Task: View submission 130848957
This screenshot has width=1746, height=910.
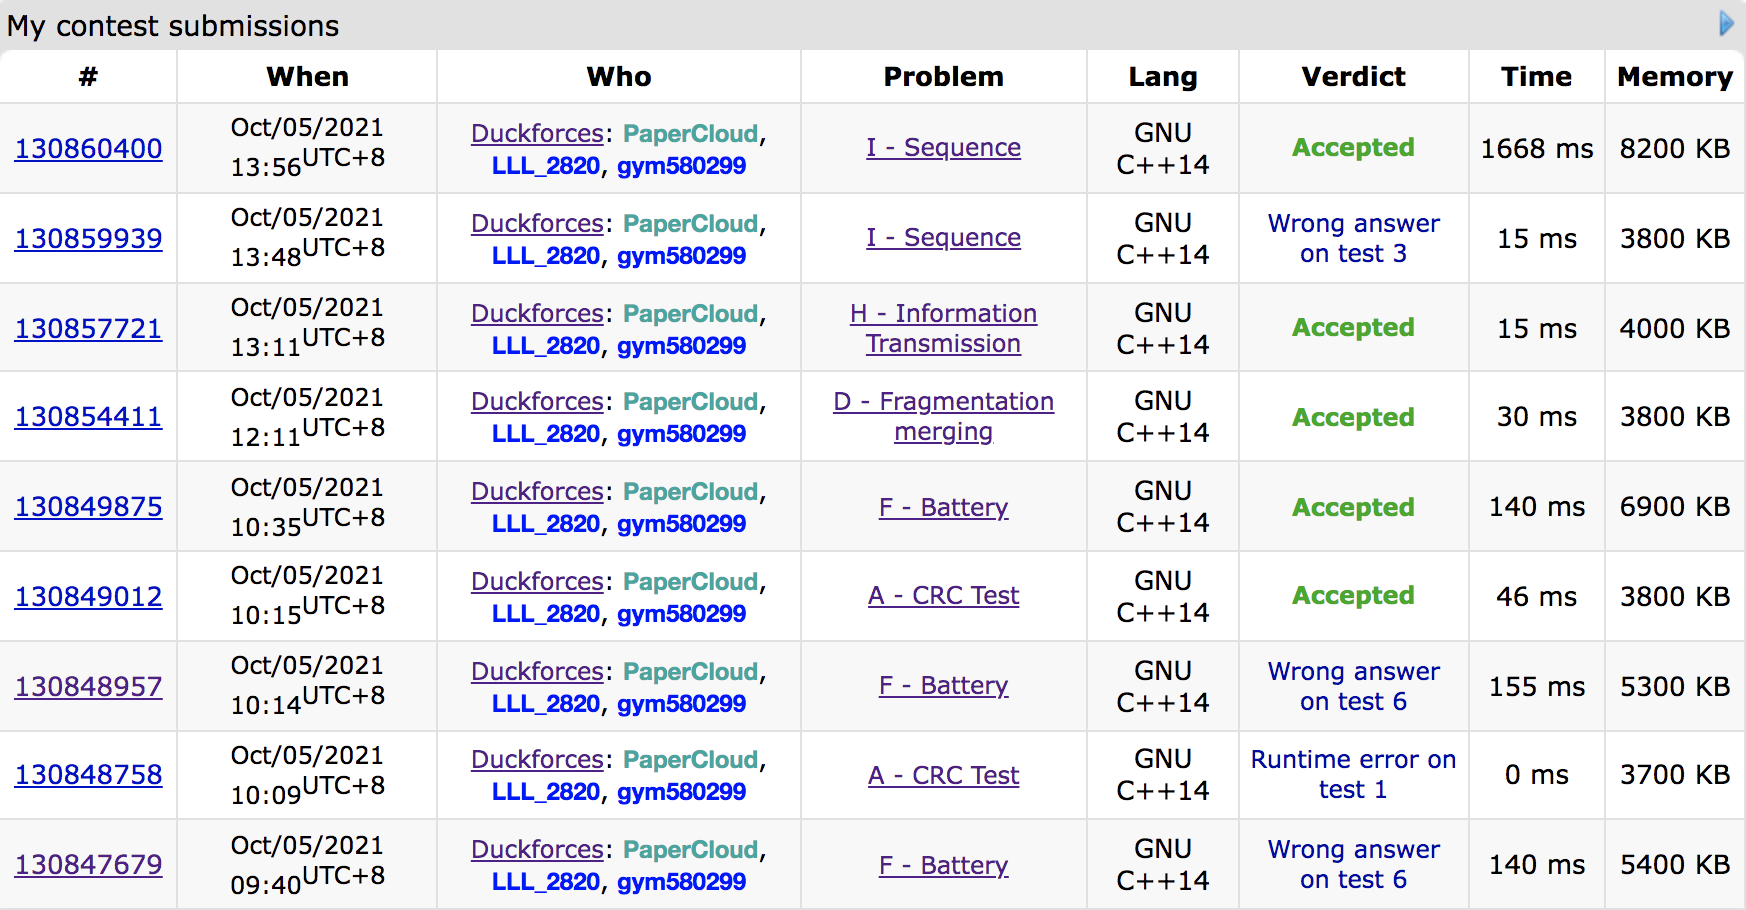Action: coord(88,687)
